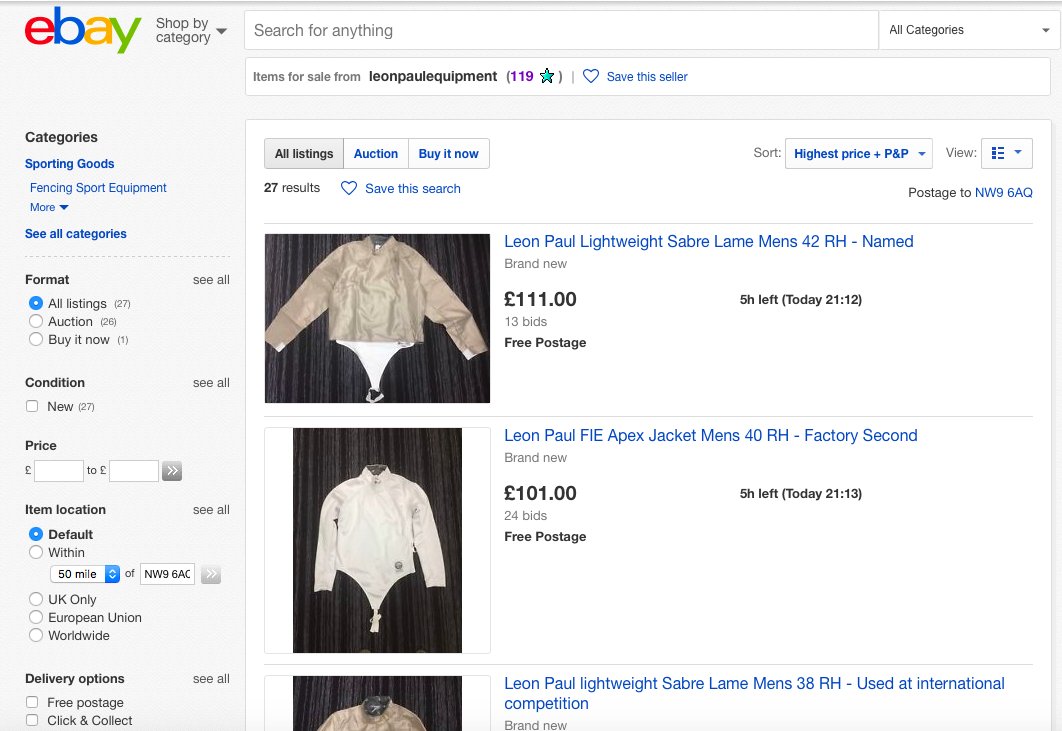Open Lightweight Sabre Lame Mens 42 listing
The image size is (1062, 731).
(x=708, y=241)
